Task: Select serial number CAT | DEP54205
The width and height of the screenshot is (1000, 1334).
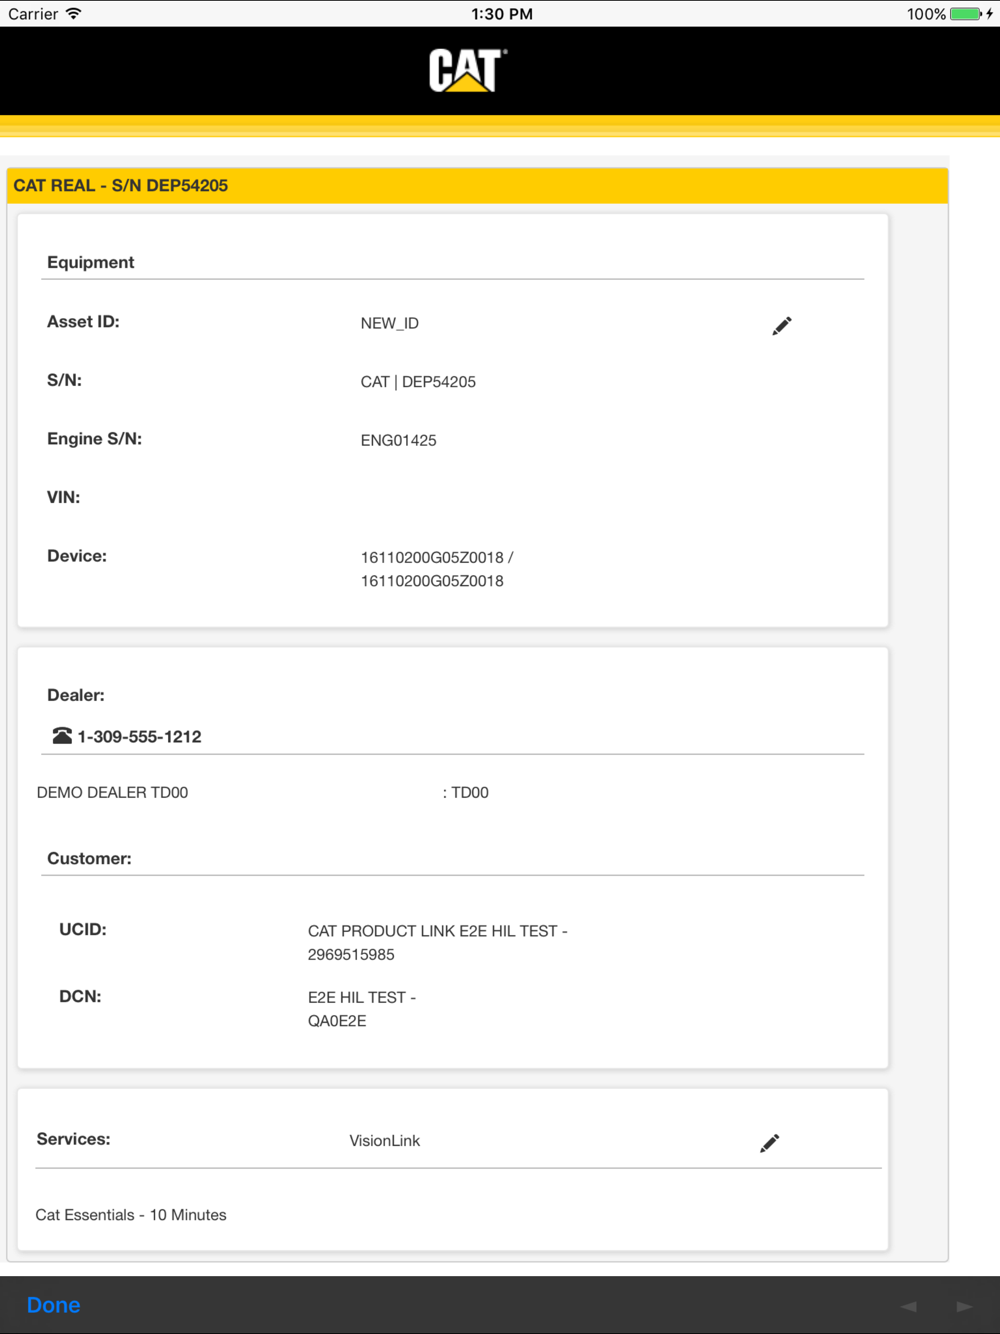Action: (418, 382)
